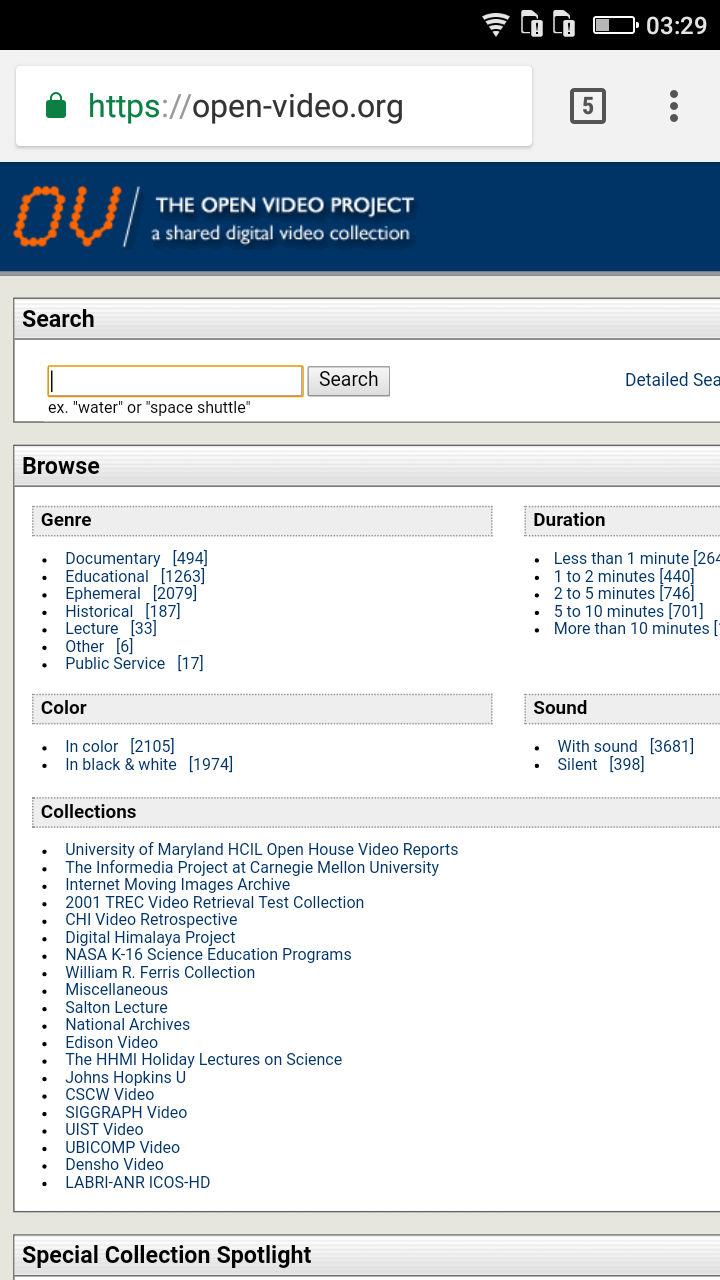Viewport: 720px width, 1280px height.
Task: Open the tab switcher showing 5 tabs
Action: 588,105
